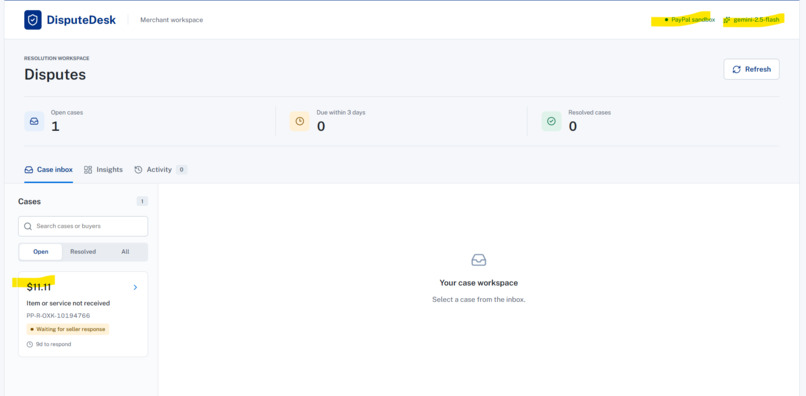The height and width of the screenshot is (396, 806).
Task: Click the Waiting for seller response badge
Action: 68,329
